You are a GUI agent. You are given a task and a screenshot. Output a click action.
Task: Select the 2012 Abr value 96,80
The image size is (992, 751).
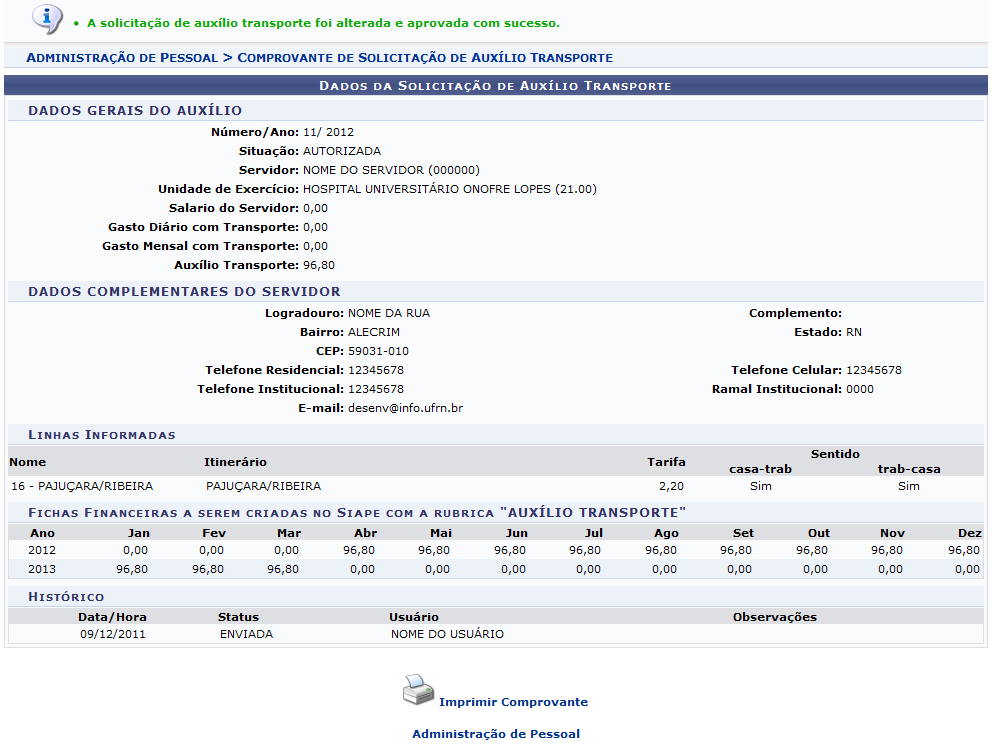[x=359, y=550]
